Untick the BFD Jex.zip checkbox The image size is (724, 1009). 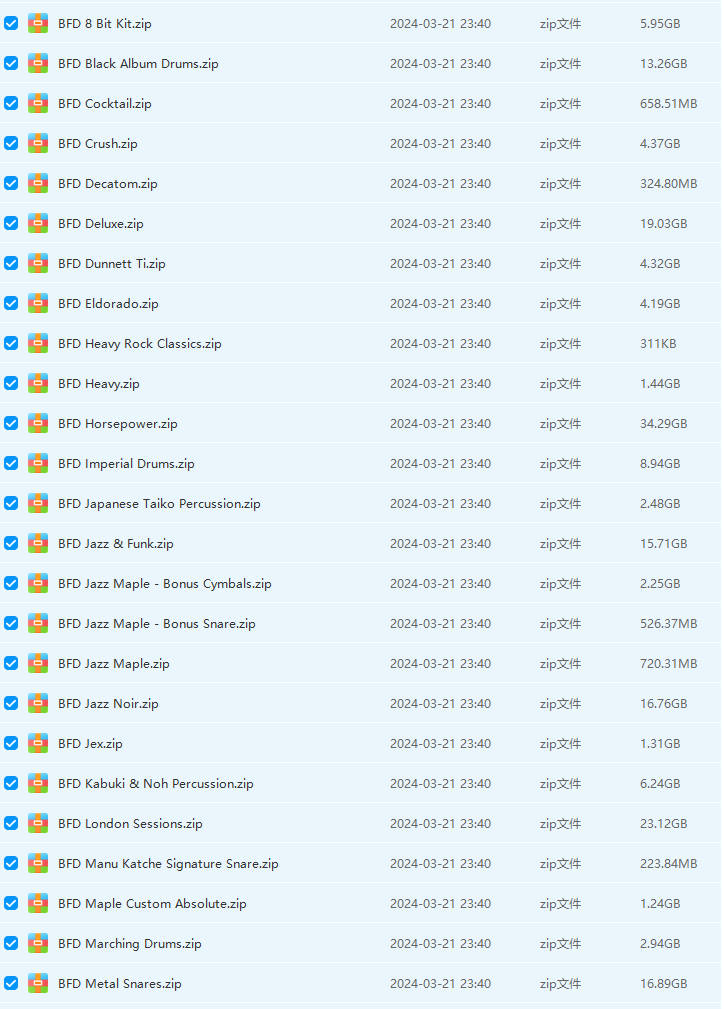click(x=11, y=743)
